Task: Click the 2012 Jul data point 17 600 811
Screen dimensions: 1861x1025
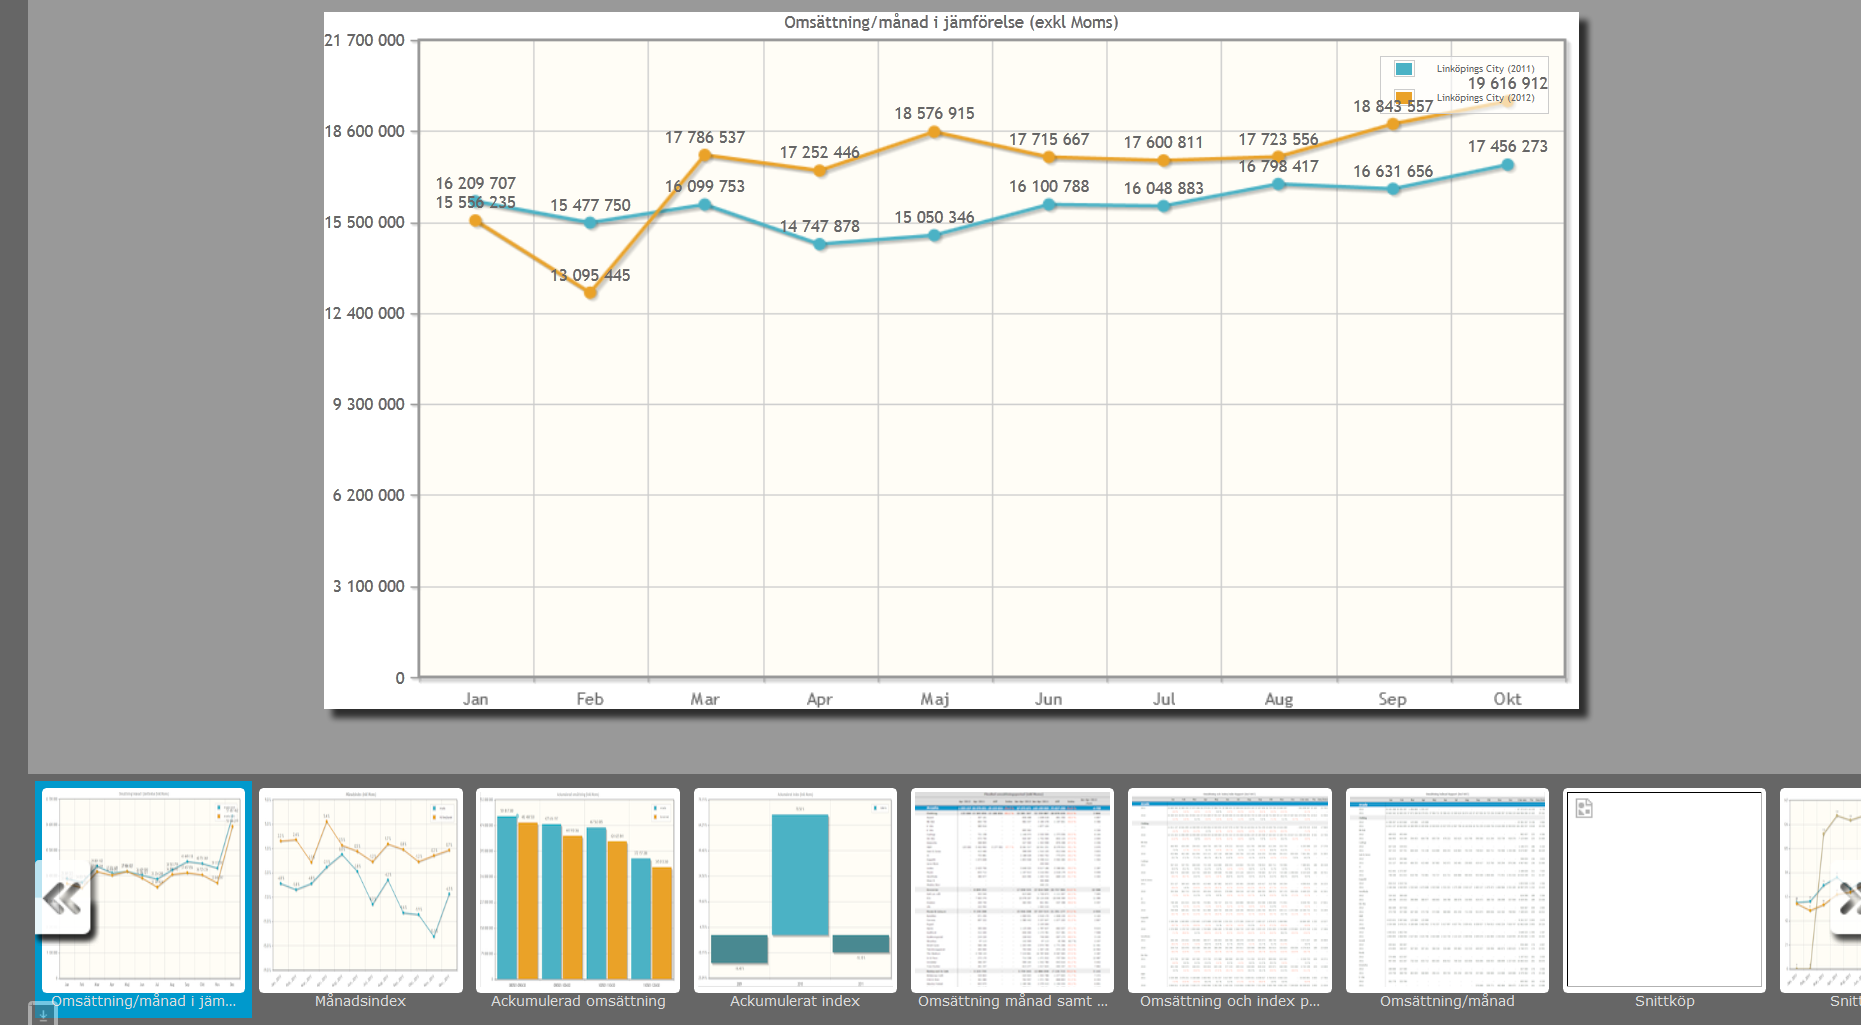Action: point(1164,161)
